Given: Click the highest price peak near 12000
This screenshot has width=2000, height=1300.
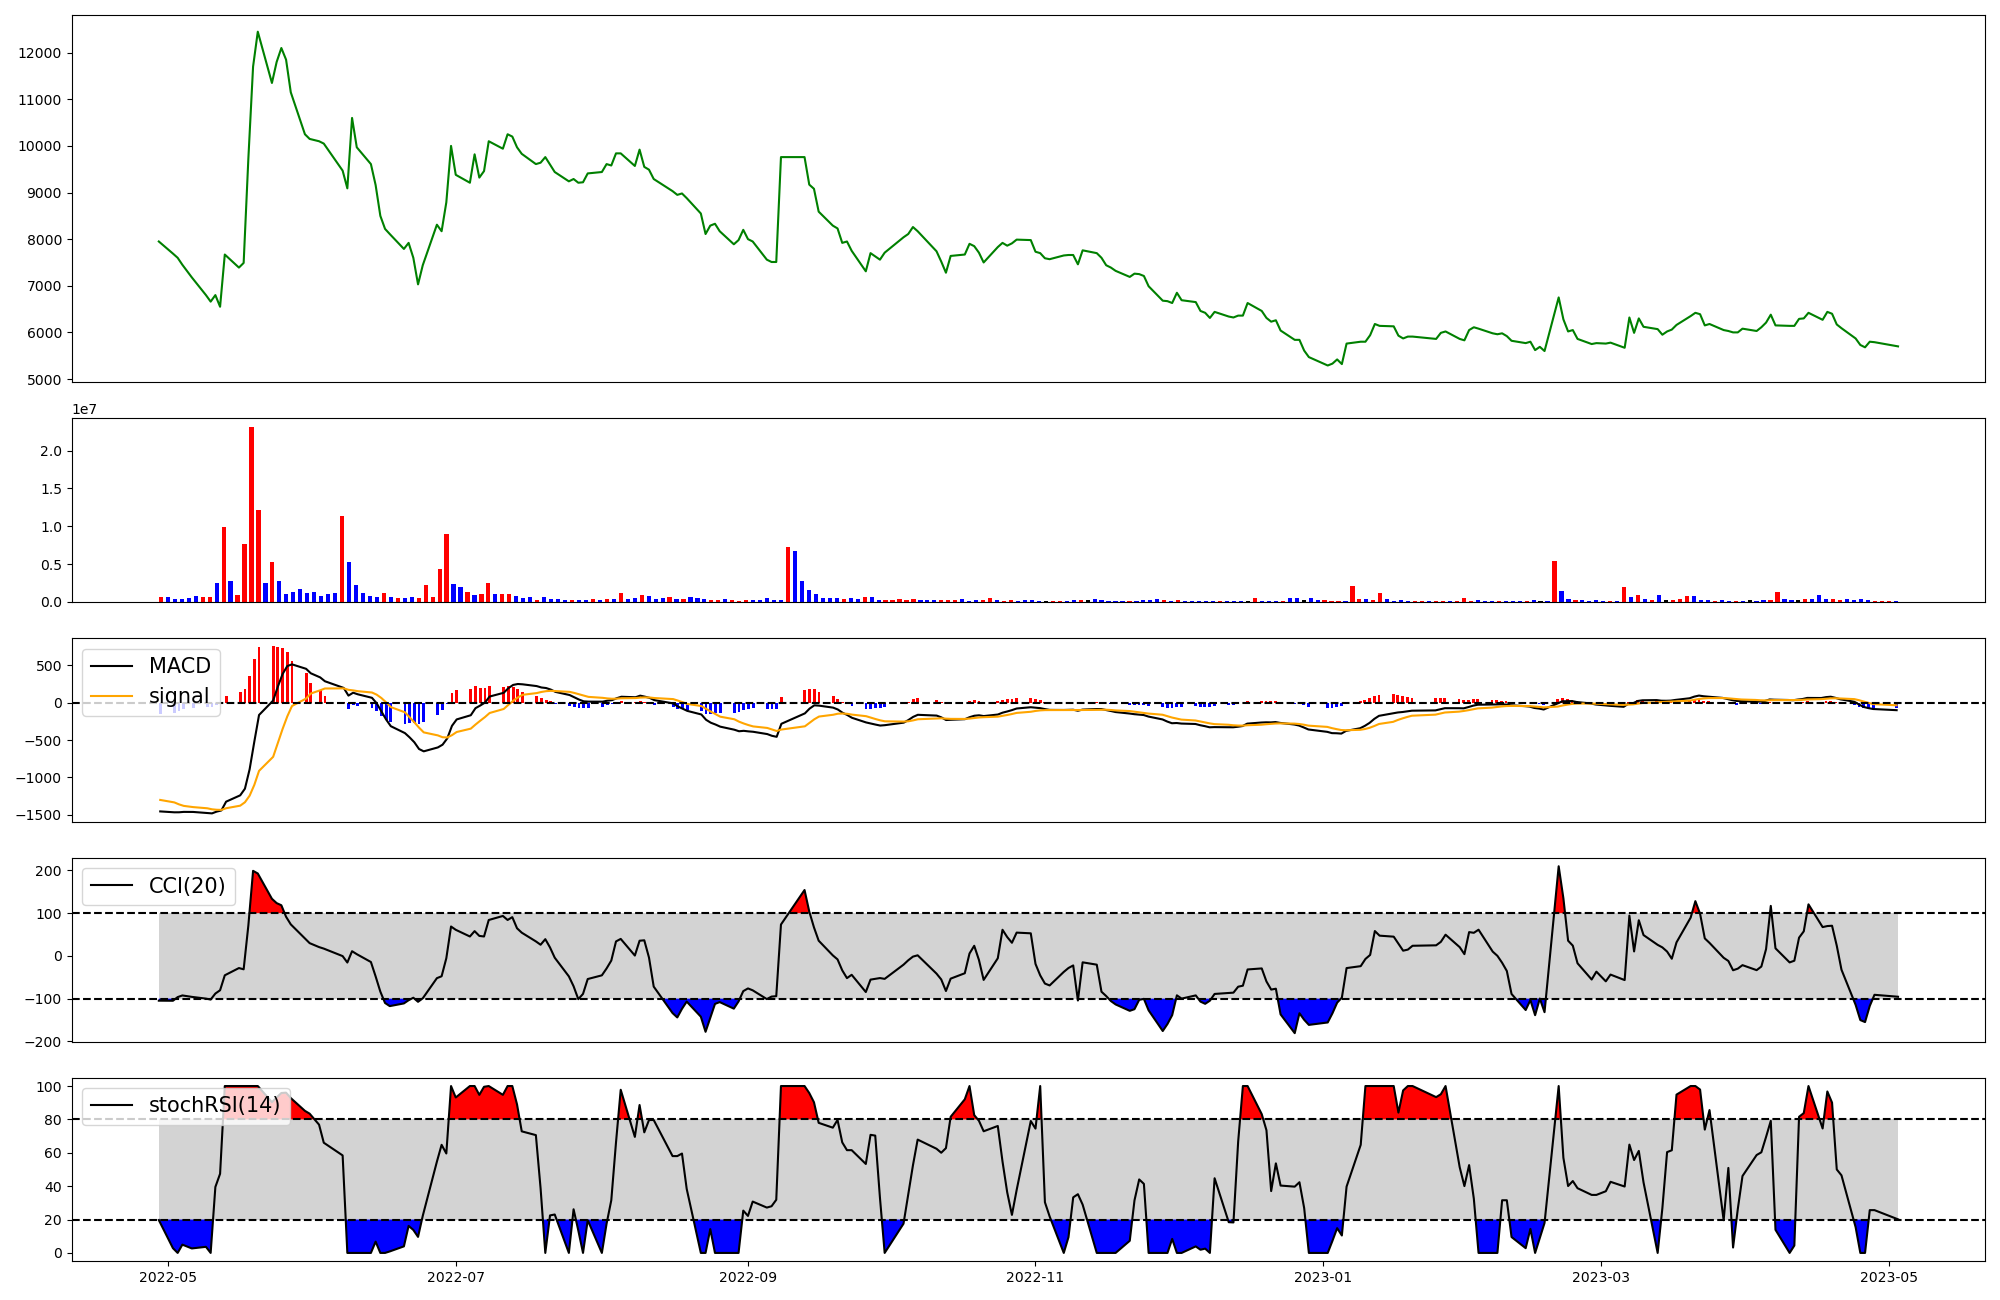Looking at the screenshot, I should 257,33.
